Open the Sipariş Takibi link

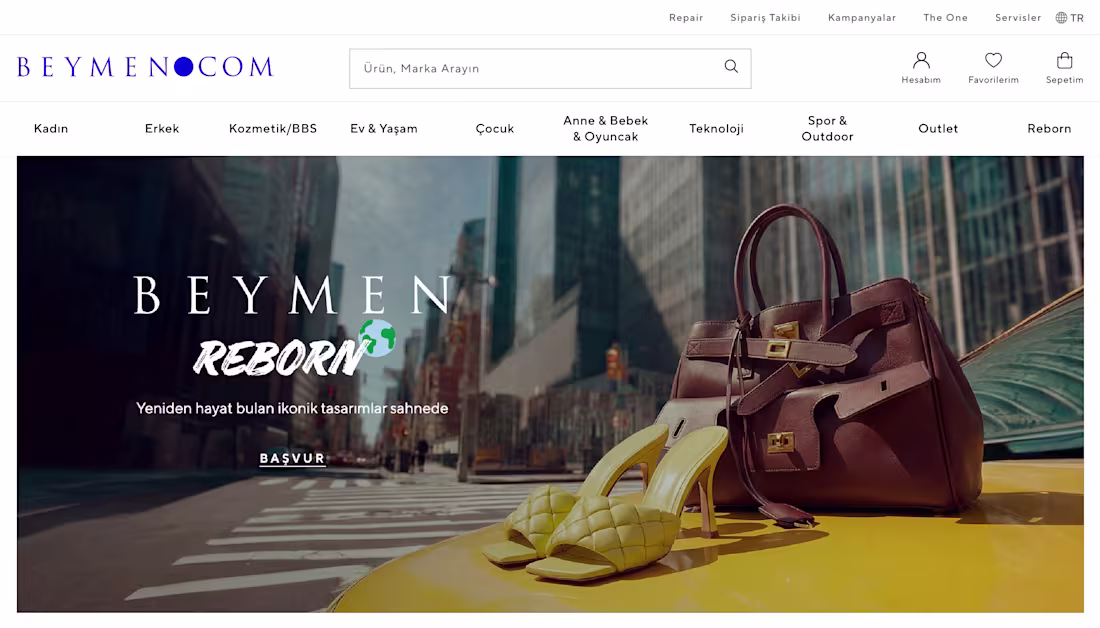[765, 18]
